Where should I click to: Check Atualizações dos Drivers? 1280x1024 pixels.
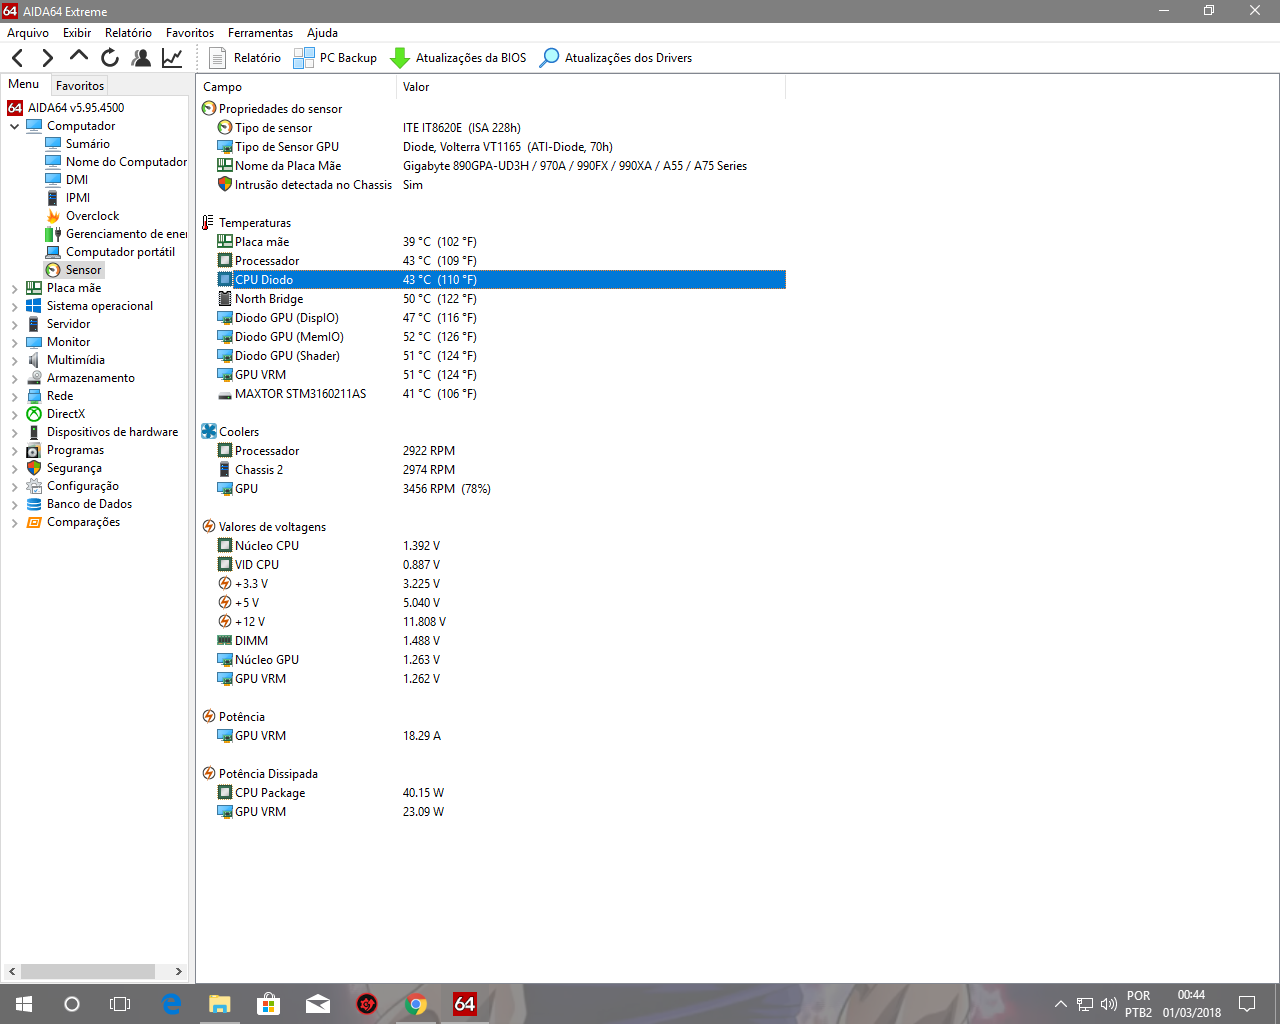tap(616, 58)
